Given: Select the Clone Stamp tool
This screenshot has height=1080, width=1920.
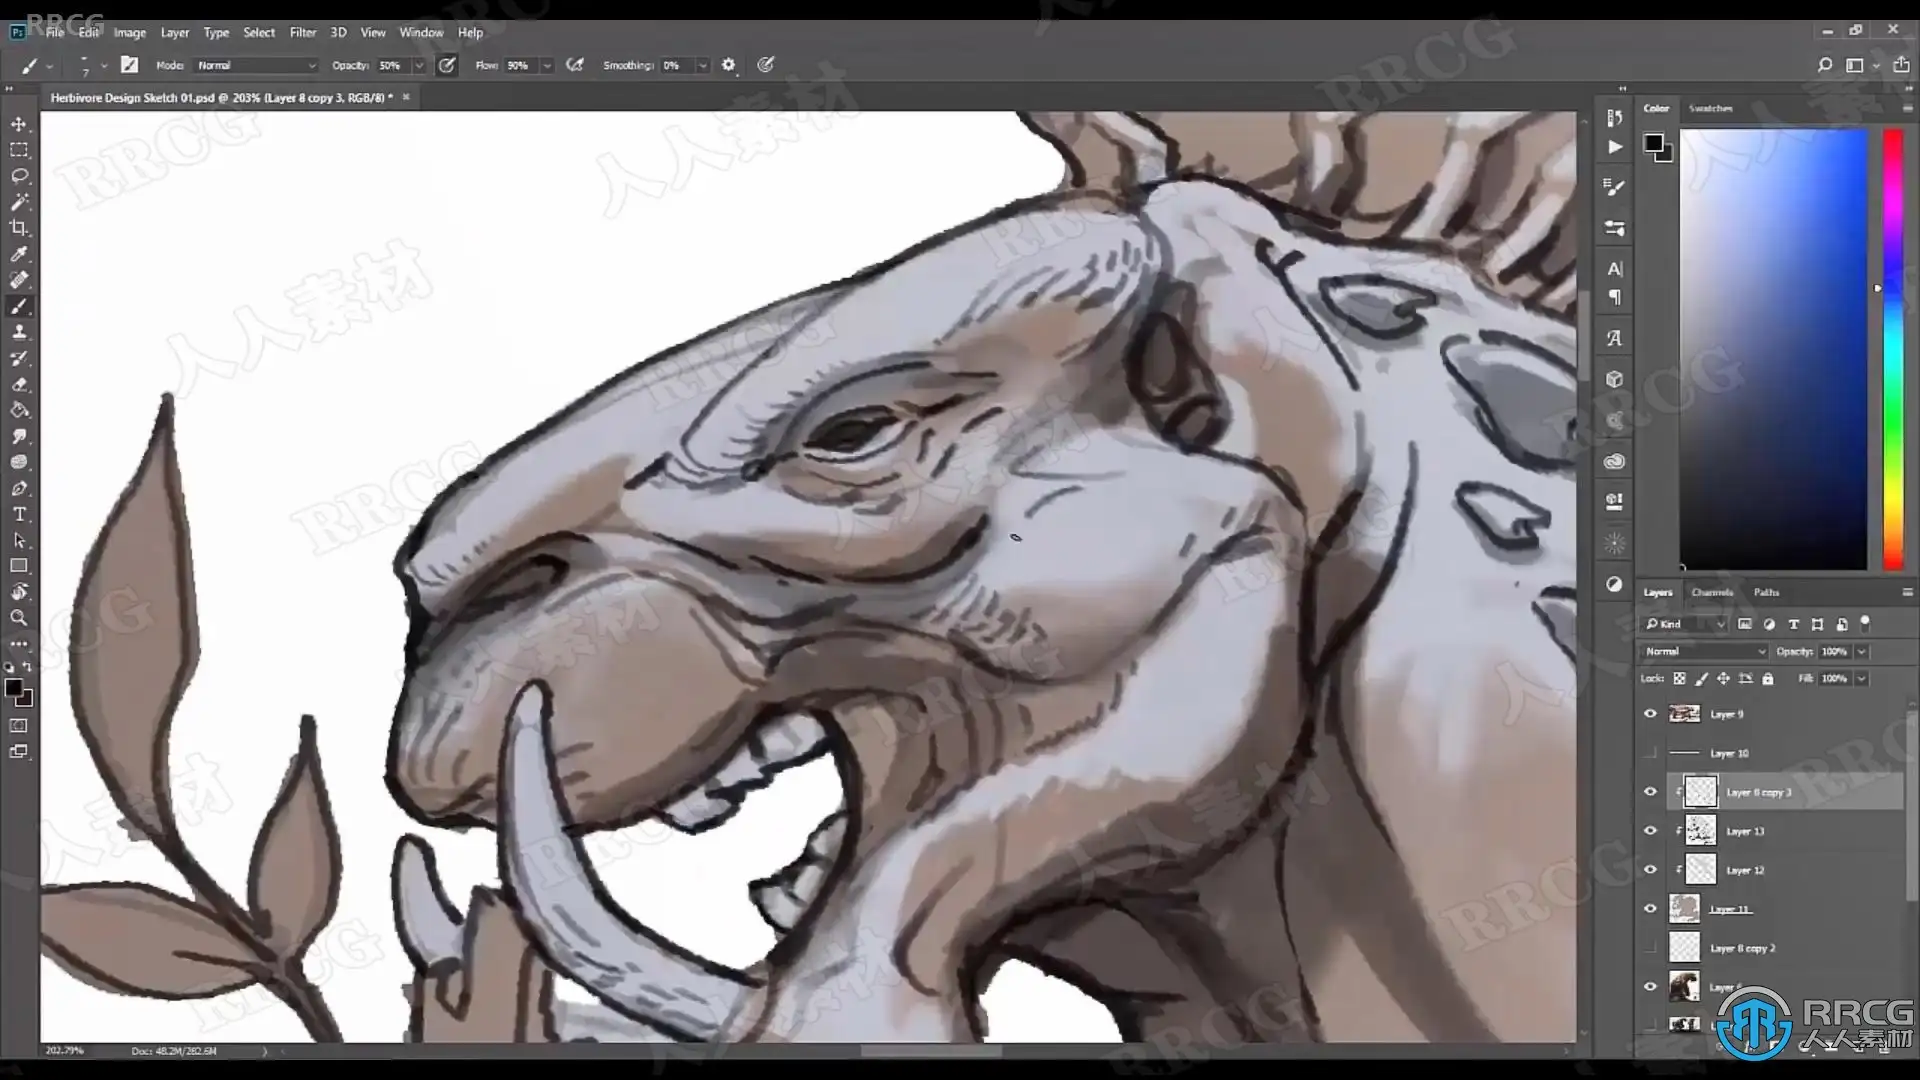Looking at the screenshot, I should pyautogui.click(x=19, y=332).
